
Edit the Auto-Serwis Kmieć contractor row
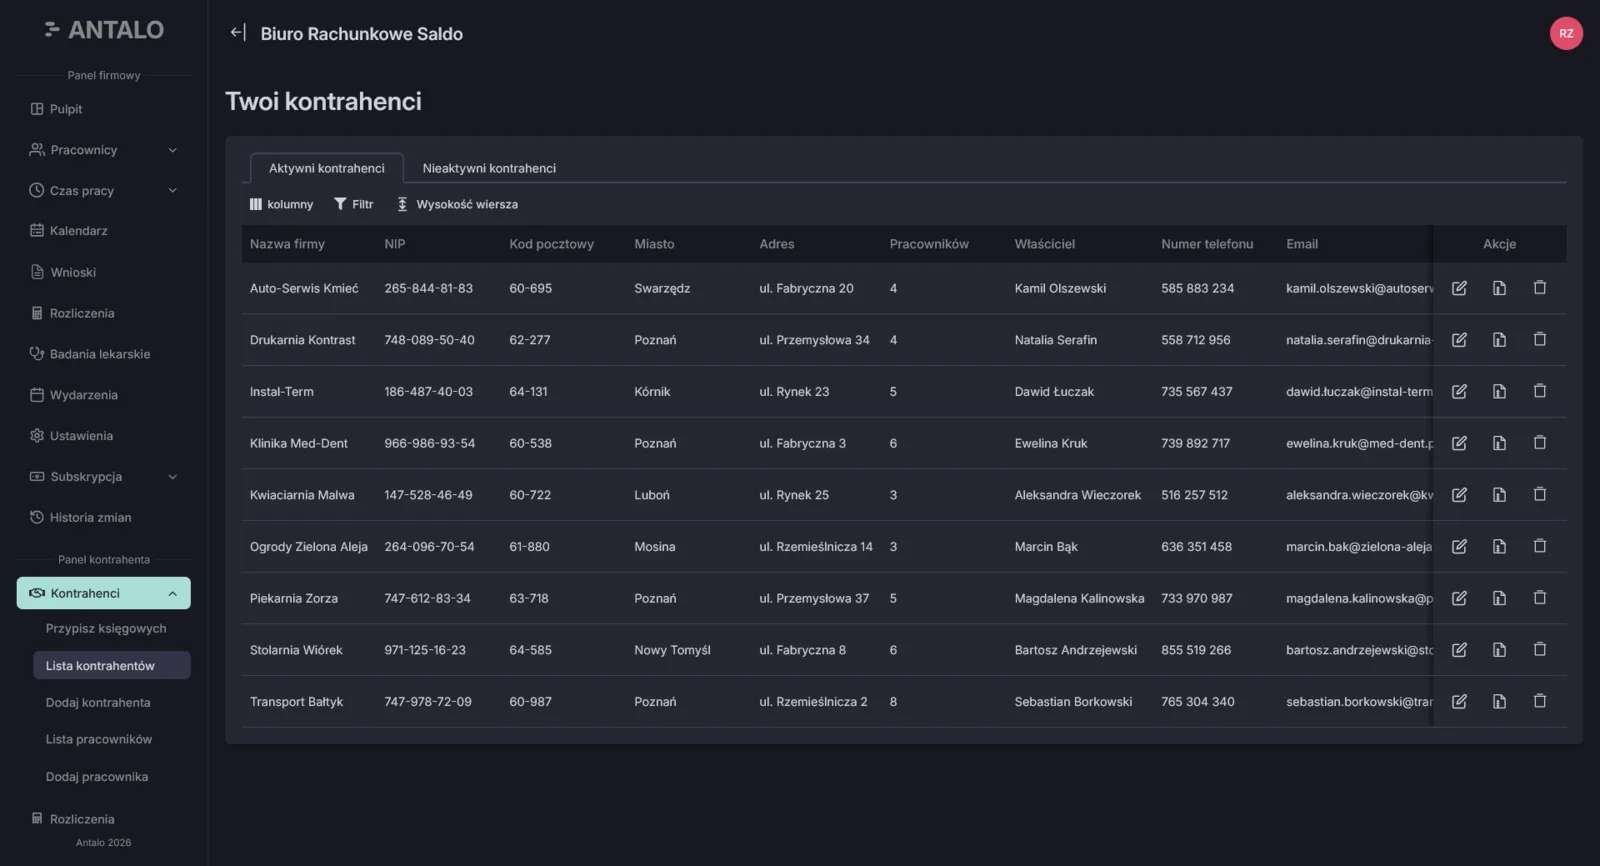(x=1459, y=288)
